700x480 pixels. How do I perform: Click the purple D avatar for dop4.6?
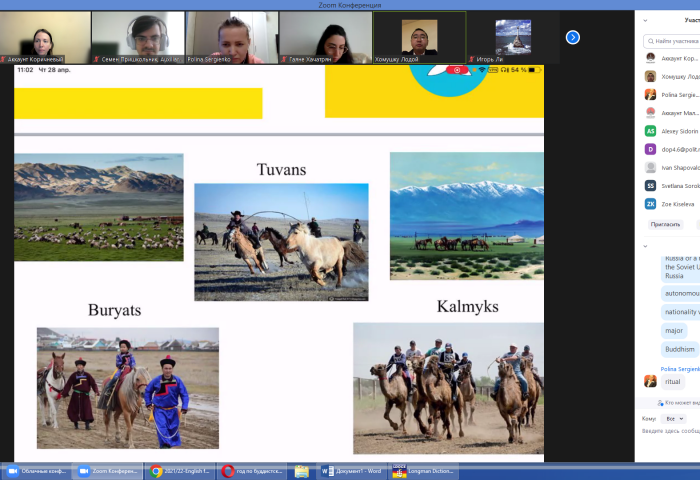point(650,149)
